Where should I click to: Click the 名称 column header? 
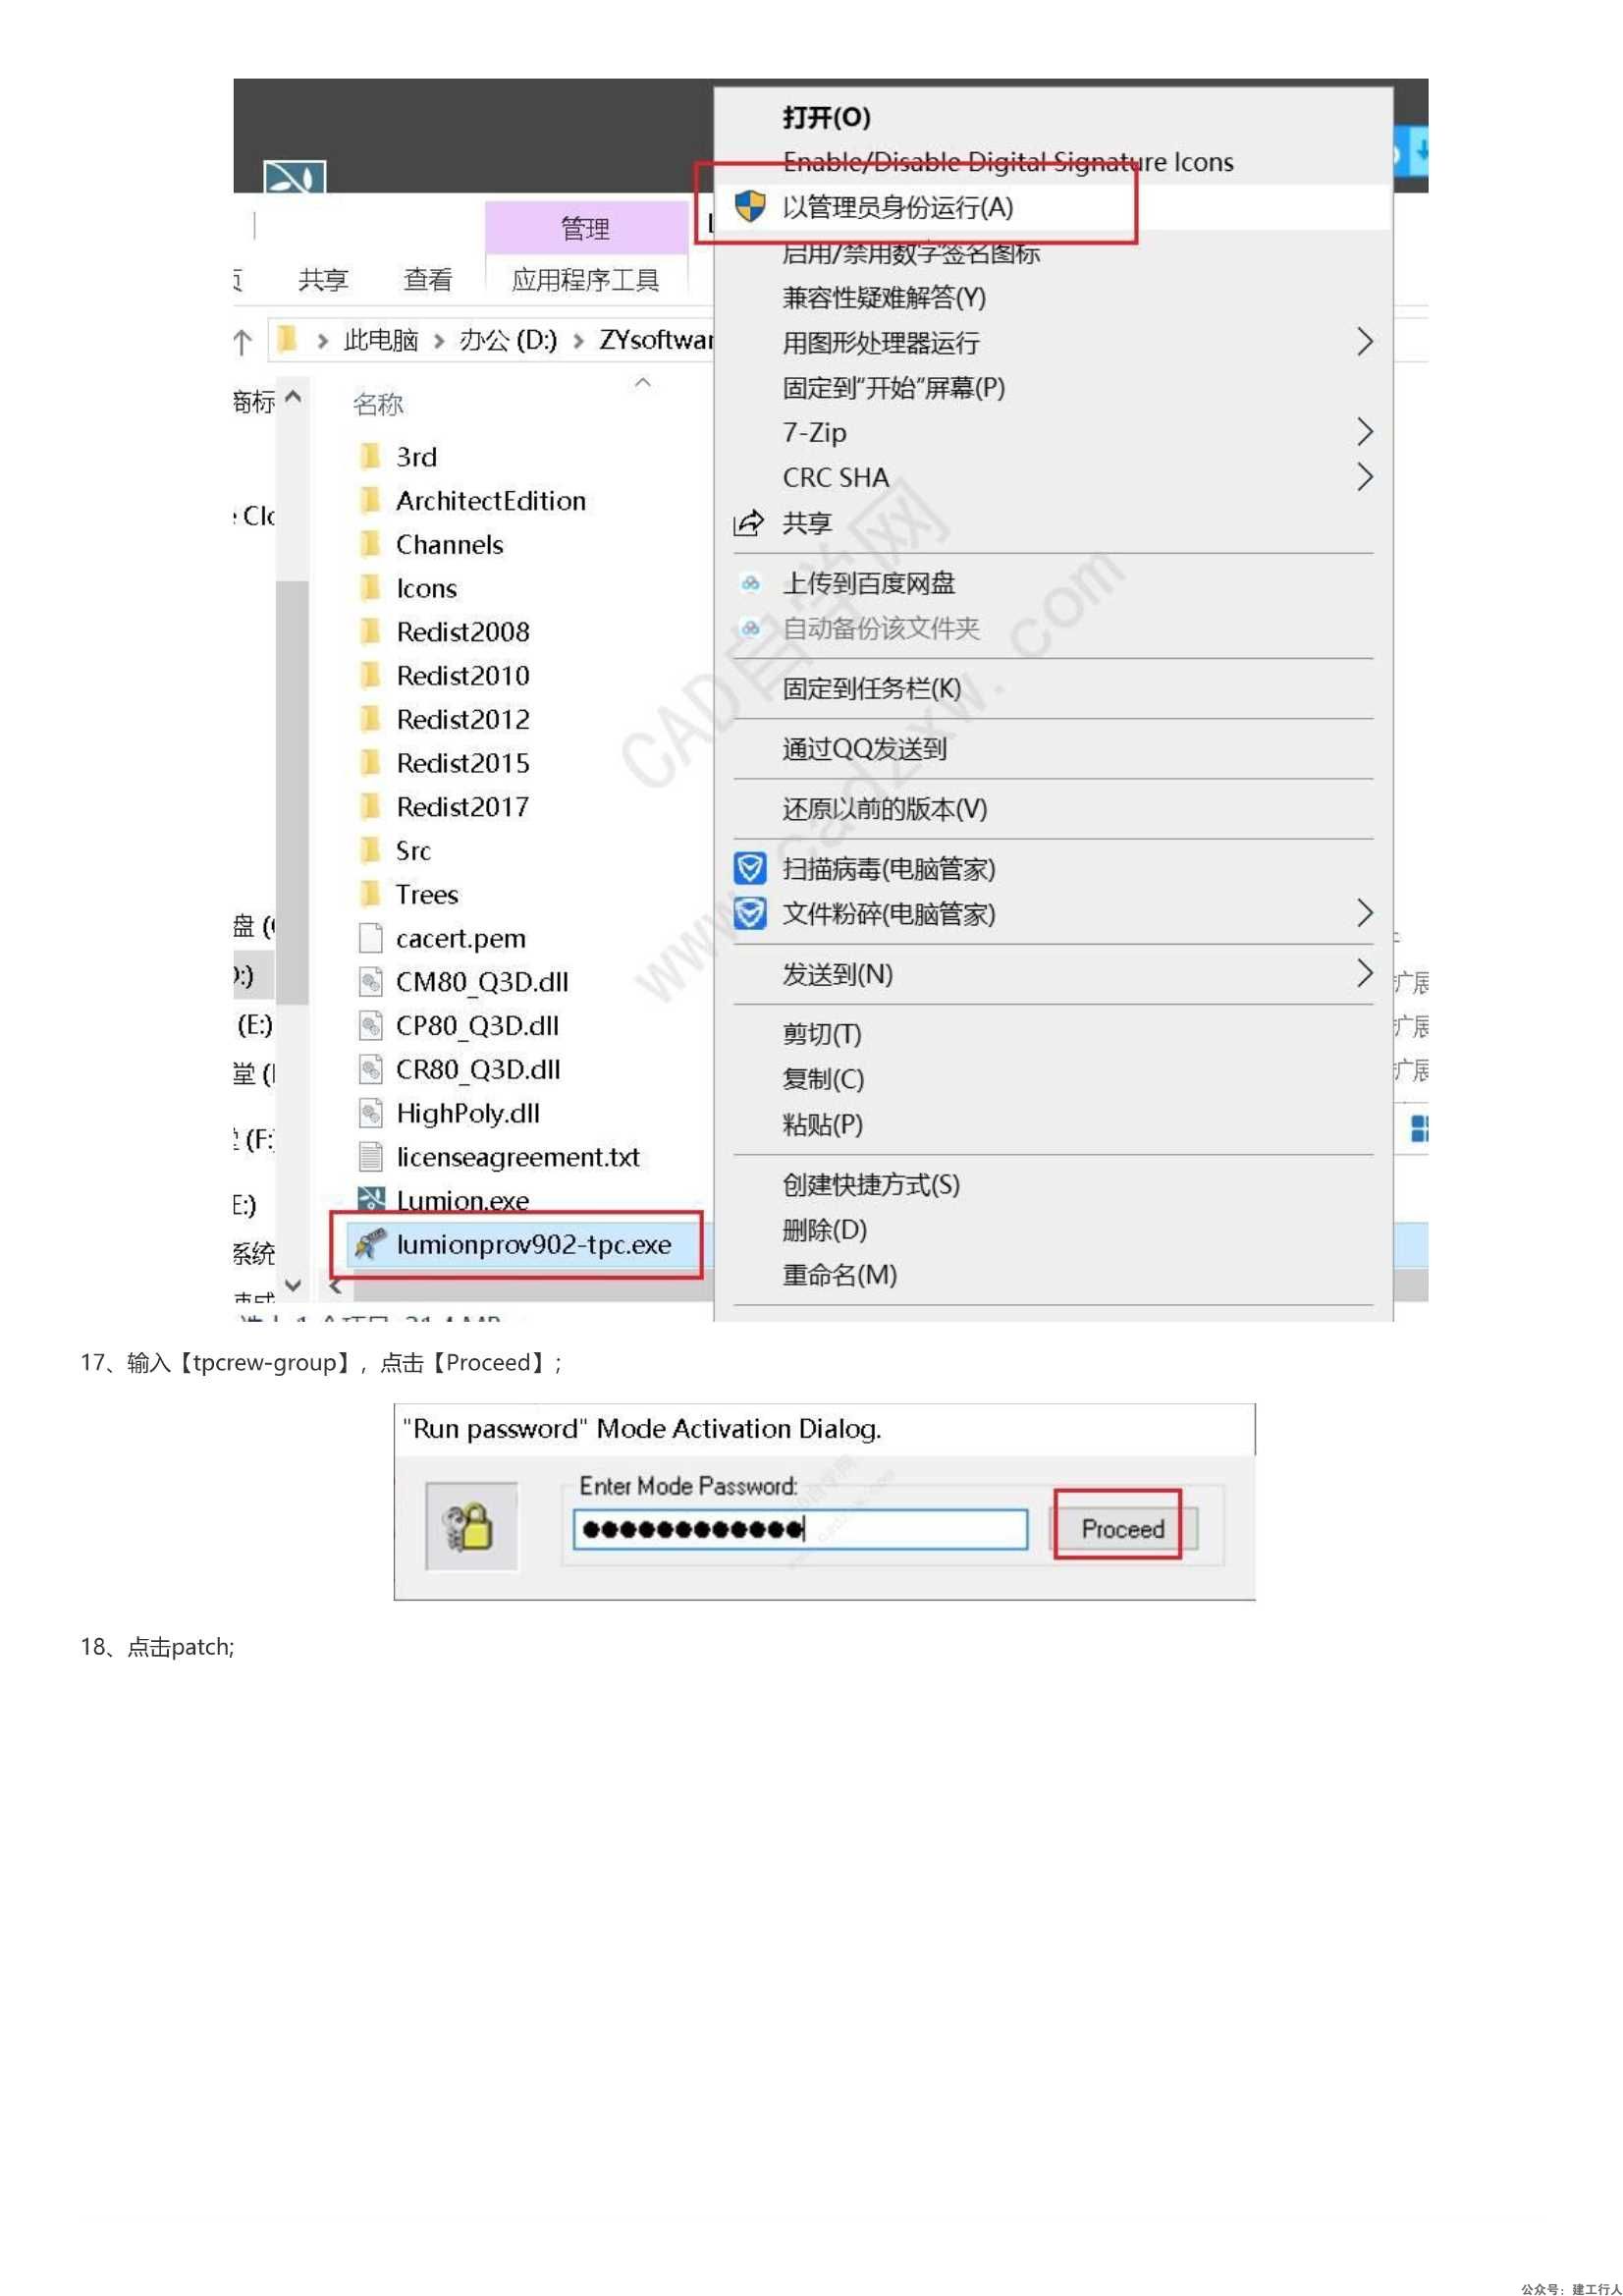(x=378, y=403)
